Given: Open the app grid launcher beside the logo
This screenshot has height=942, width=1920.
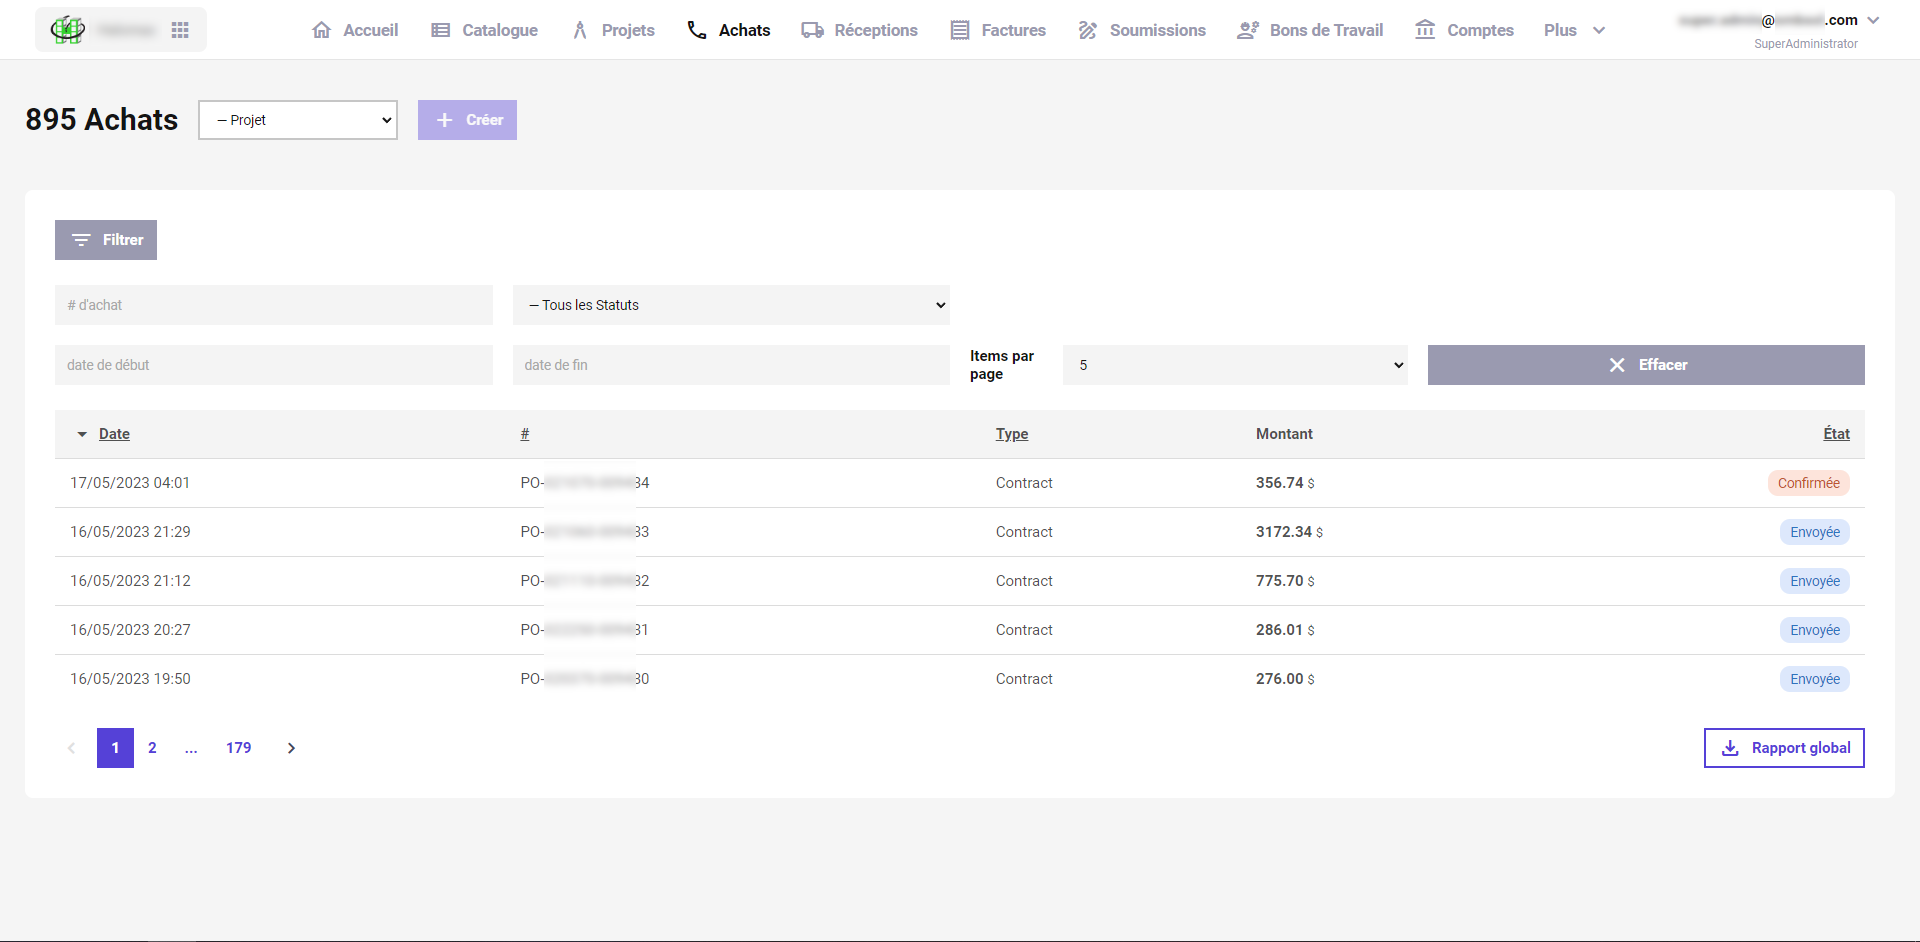Looking at the screenshot, I should (179, 30).
